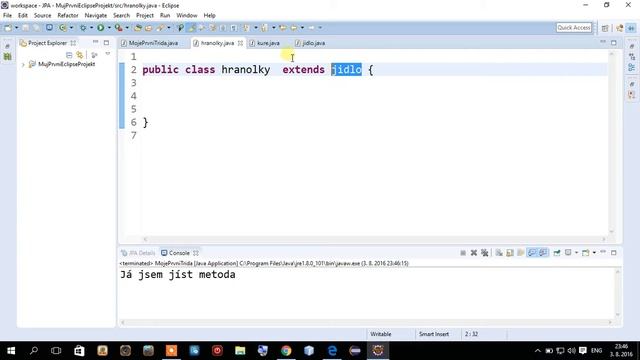Open the New file dropdown arrow
The width and height of the screenshot is (640, 360).
tap(16, 28)
